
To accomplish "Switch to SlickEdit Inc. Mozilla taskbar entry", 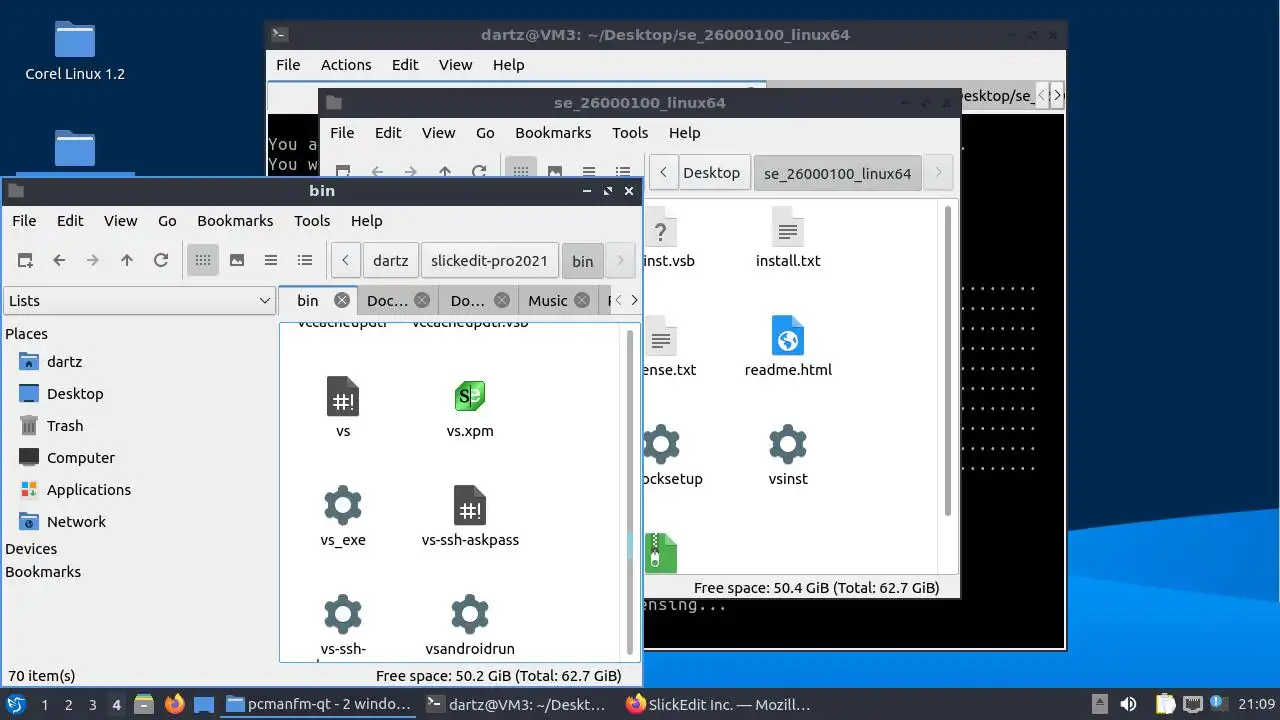I will pyautogui.click(x=718, y=704).
